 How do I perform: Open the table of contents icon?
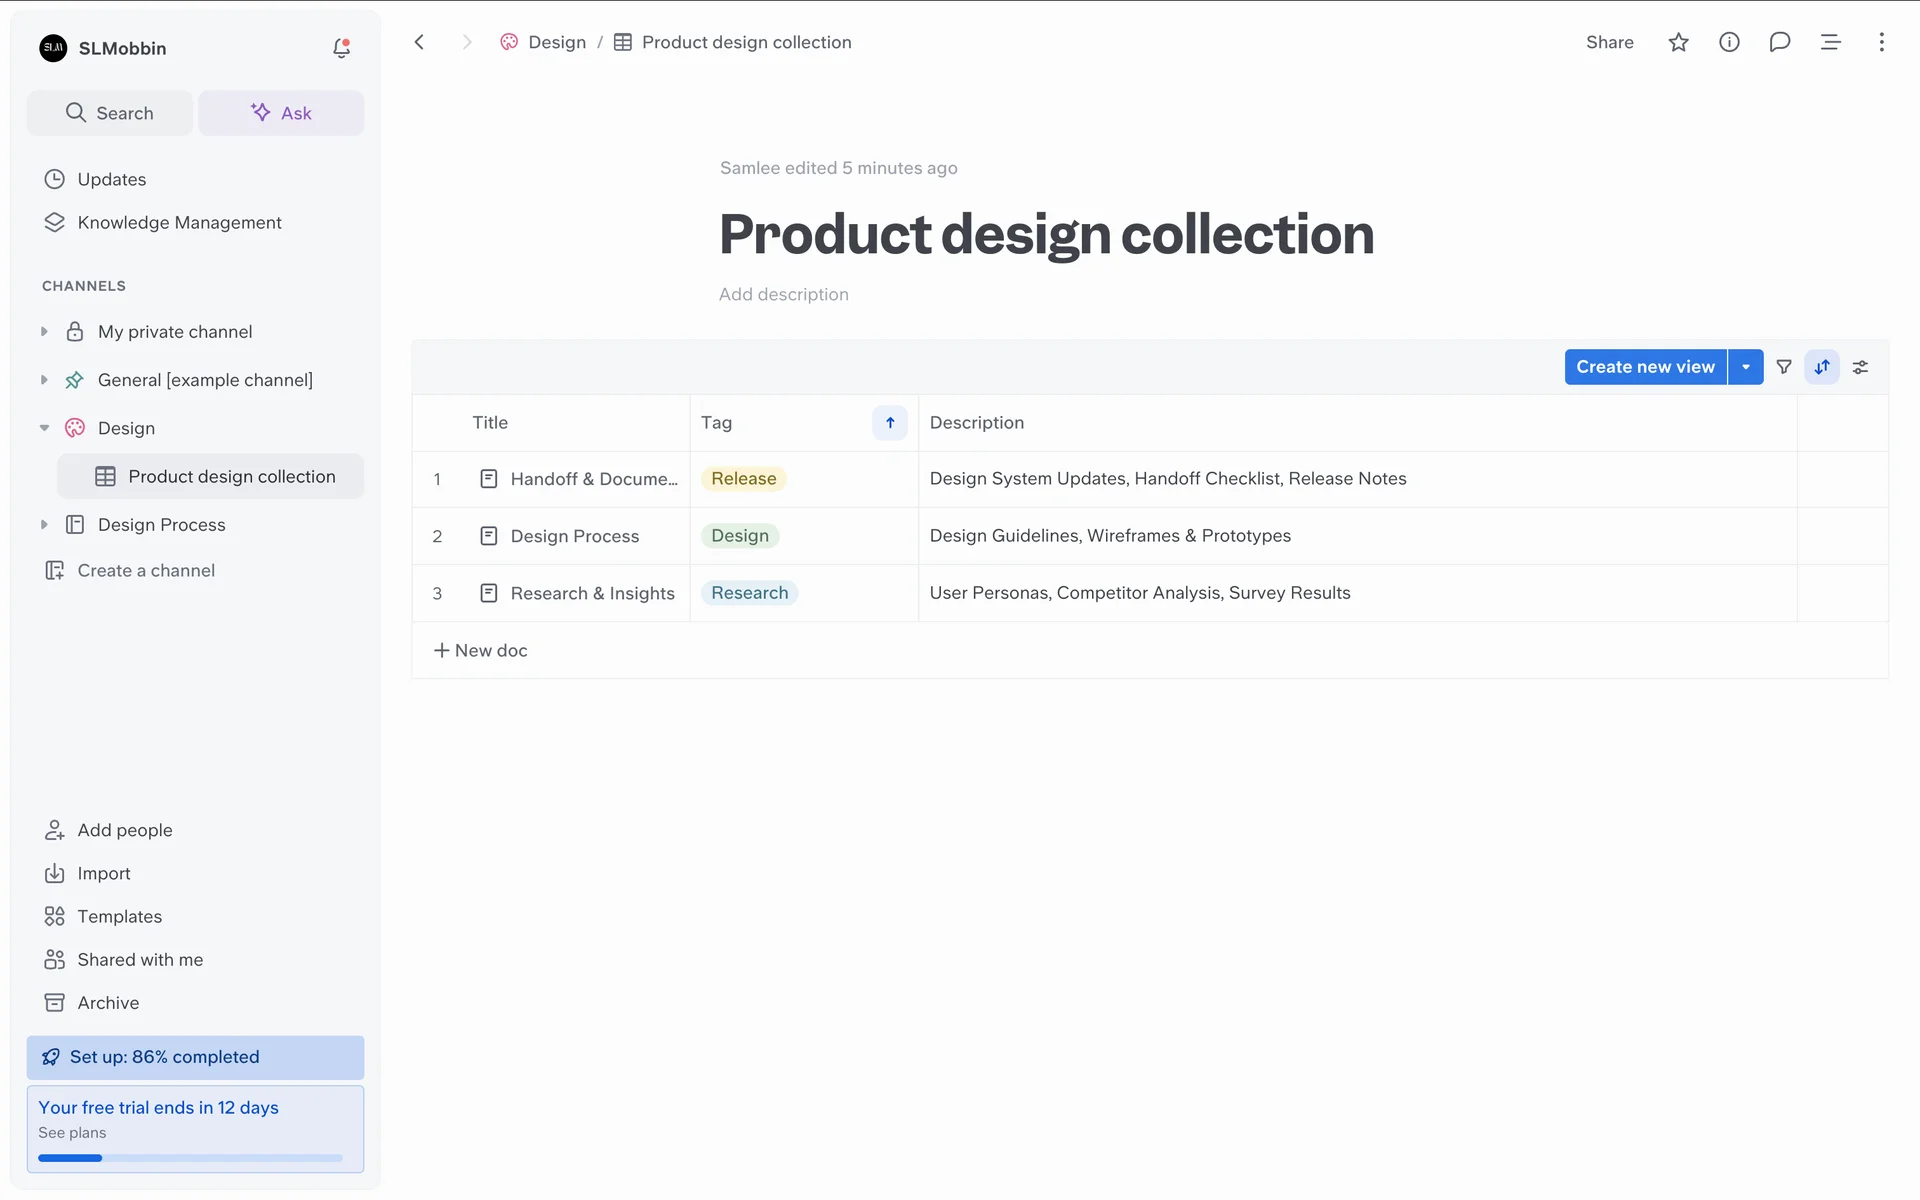[x=1830, y=42]
